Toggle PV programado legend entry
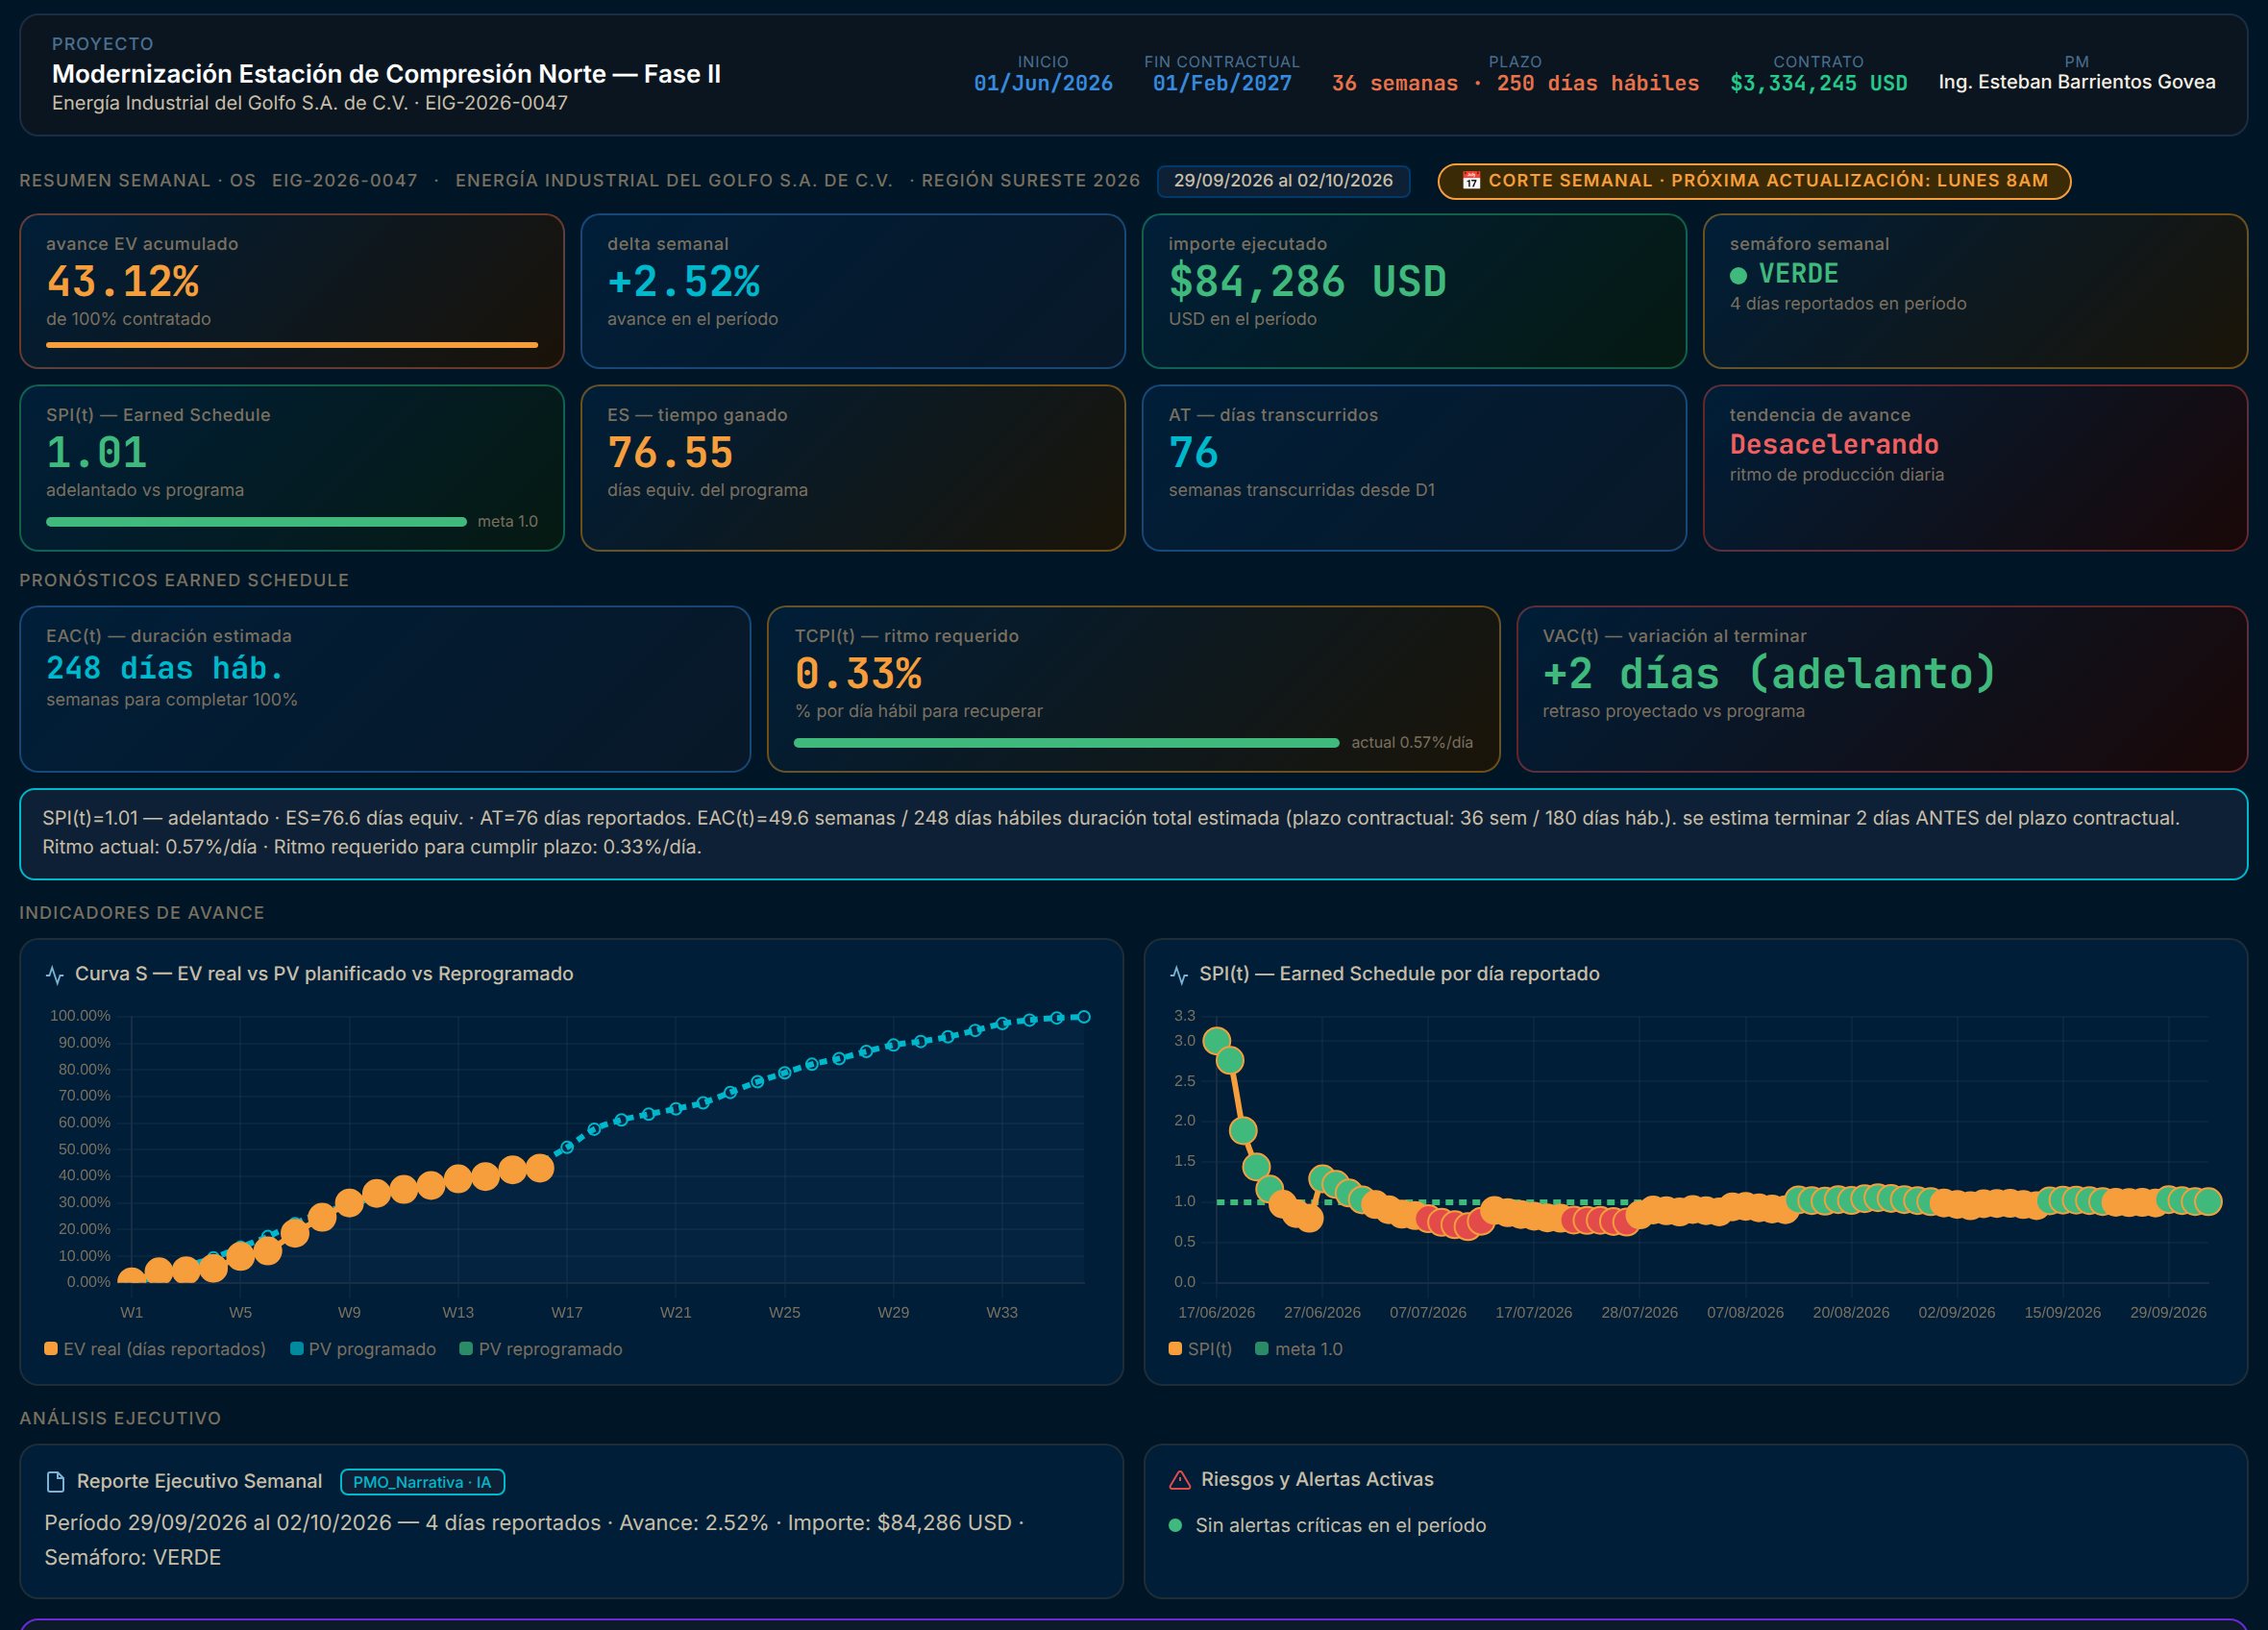Image resolution: width=2268 pixels, height=1630 pixels. (363, 1349)
